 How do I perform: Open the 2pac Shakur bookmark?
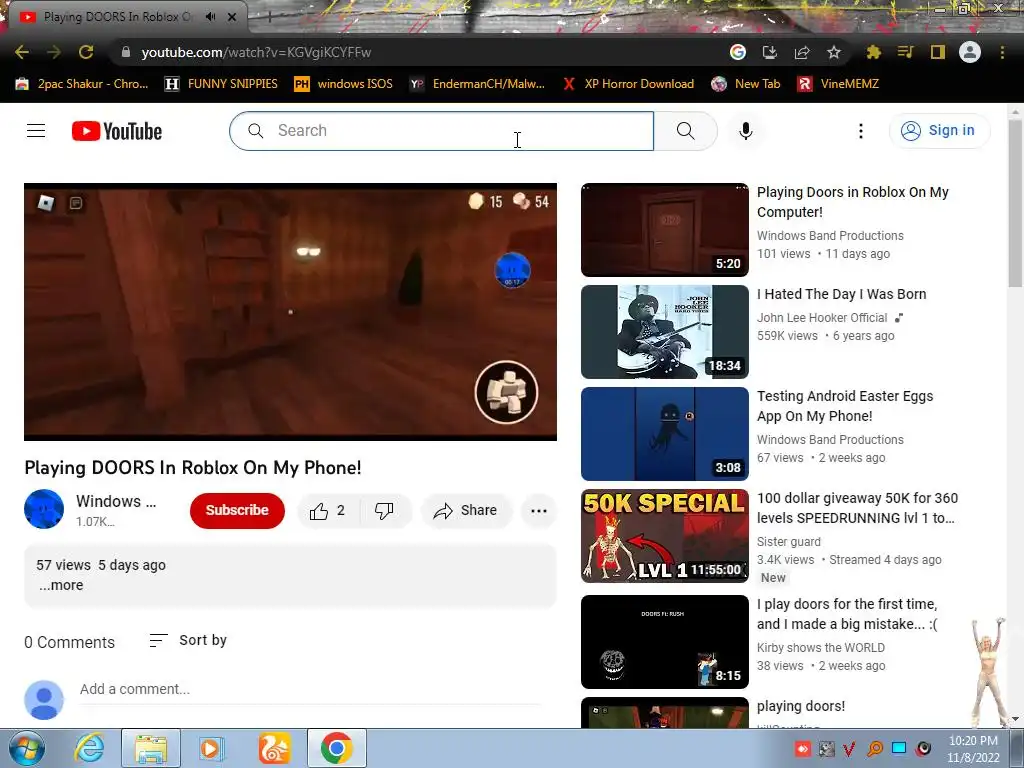point(82,84)
